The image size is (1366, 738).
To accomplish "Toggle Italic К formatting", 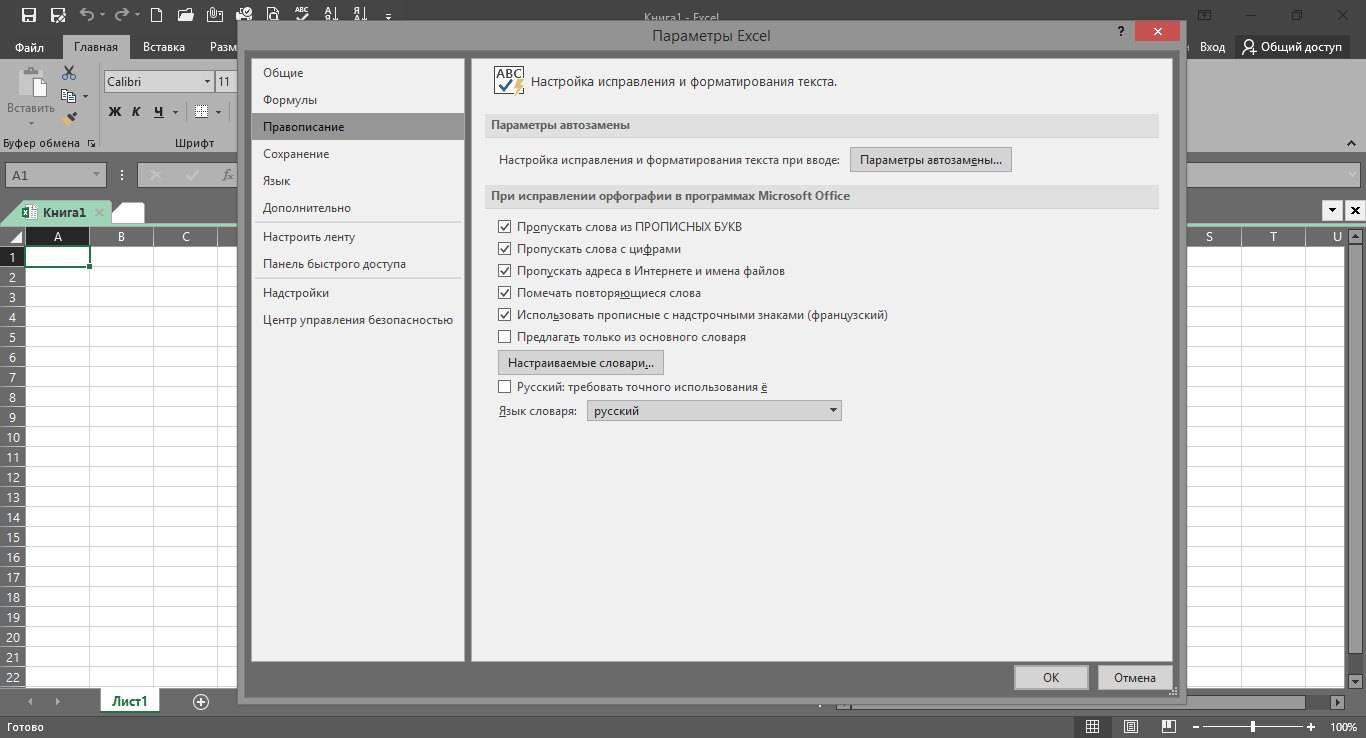I will tap(136, 112).
